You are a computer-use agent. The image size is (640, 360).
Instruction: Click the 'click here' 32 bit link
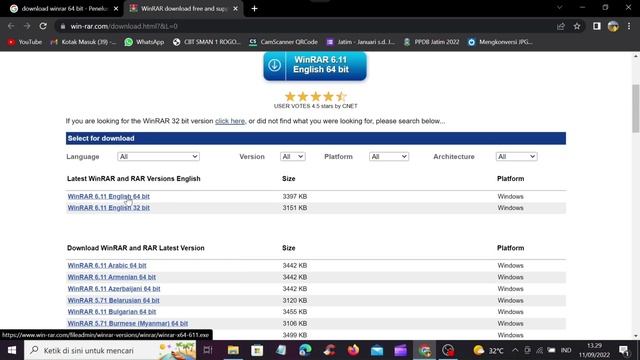pyautogui.click(x=230, y=121)
